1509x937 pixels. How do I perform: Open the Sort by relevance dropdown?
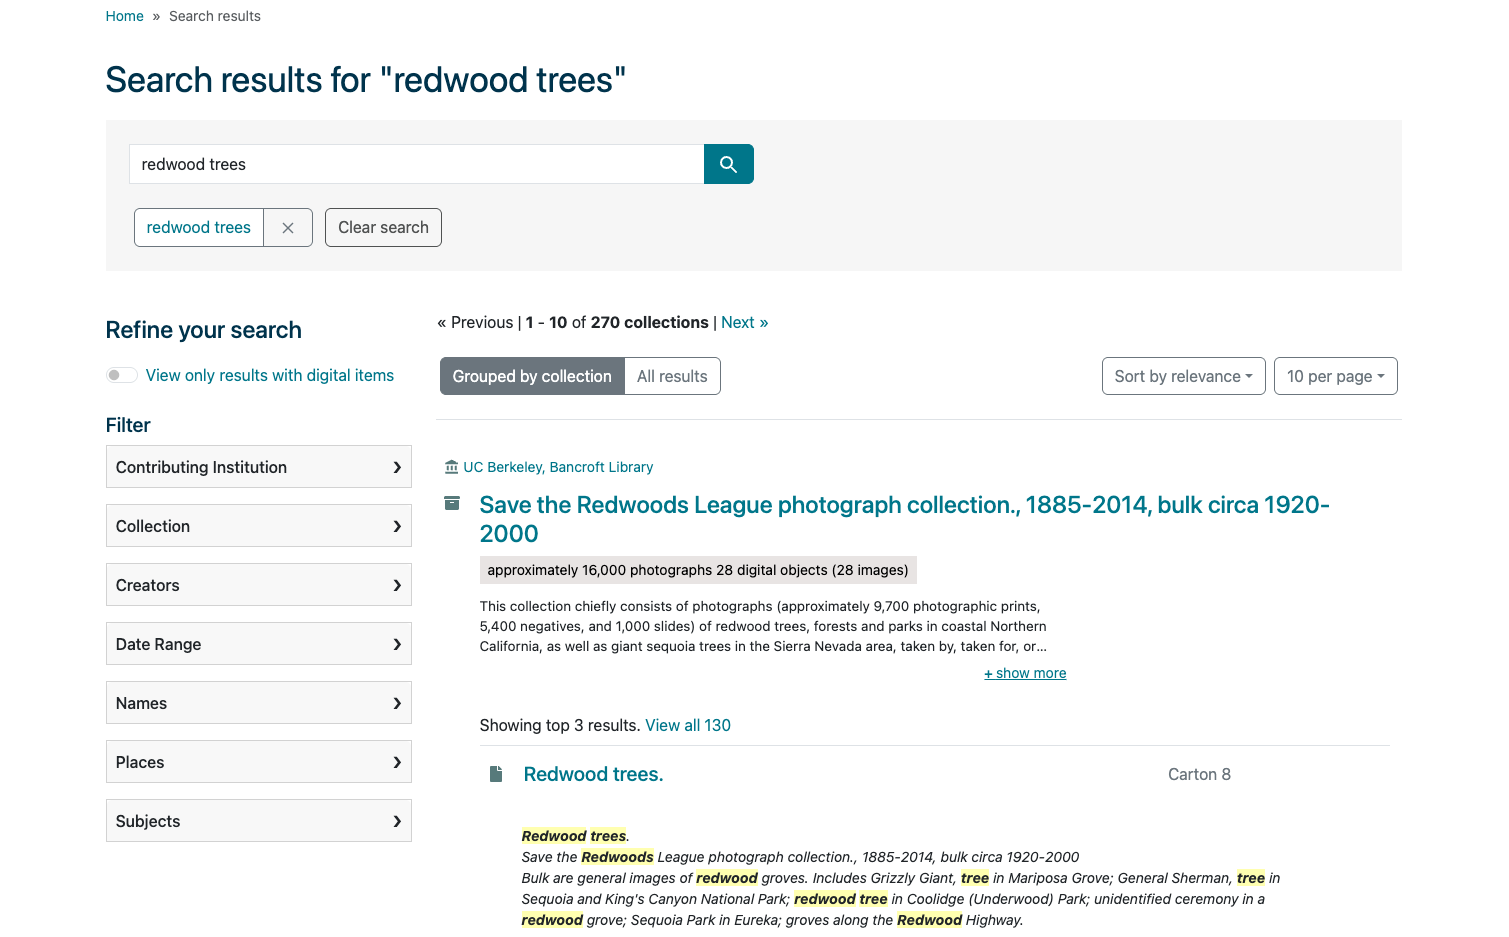point(1183,376)
